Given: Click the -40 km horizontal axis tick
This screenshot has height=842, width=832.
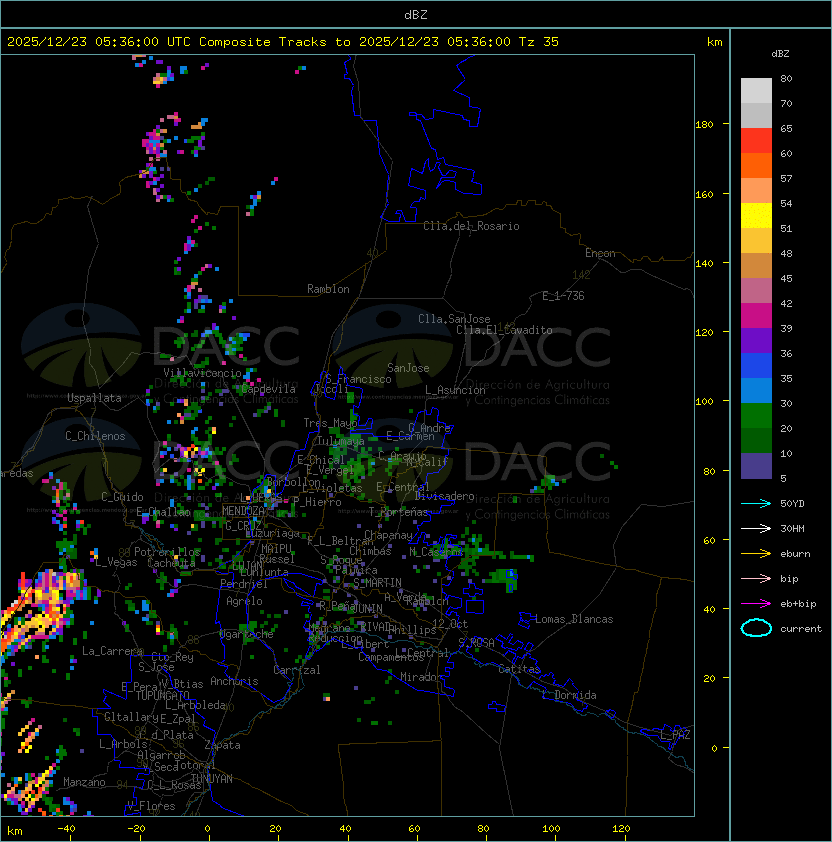Looking at the screenshot, I should (x=67, y=829).
